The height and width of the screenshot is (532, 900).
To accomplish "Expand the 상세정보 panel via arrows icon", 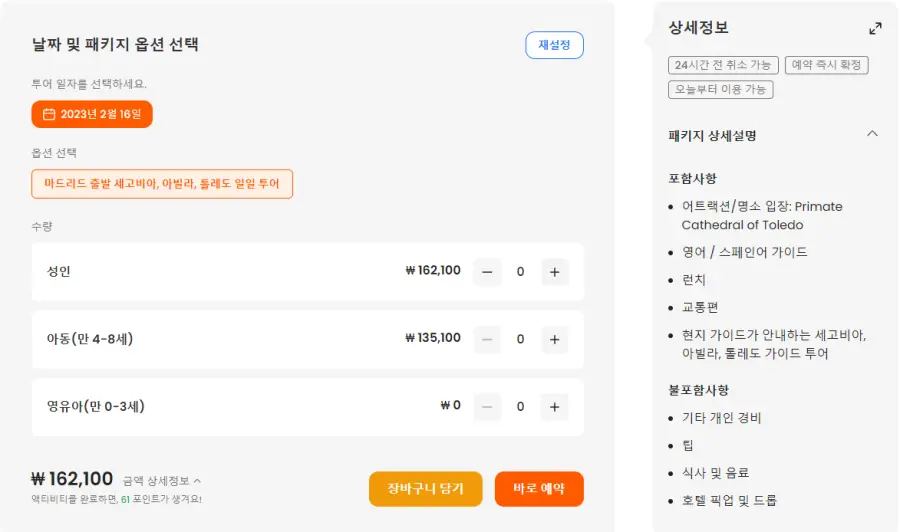I will tap(875, 28).
